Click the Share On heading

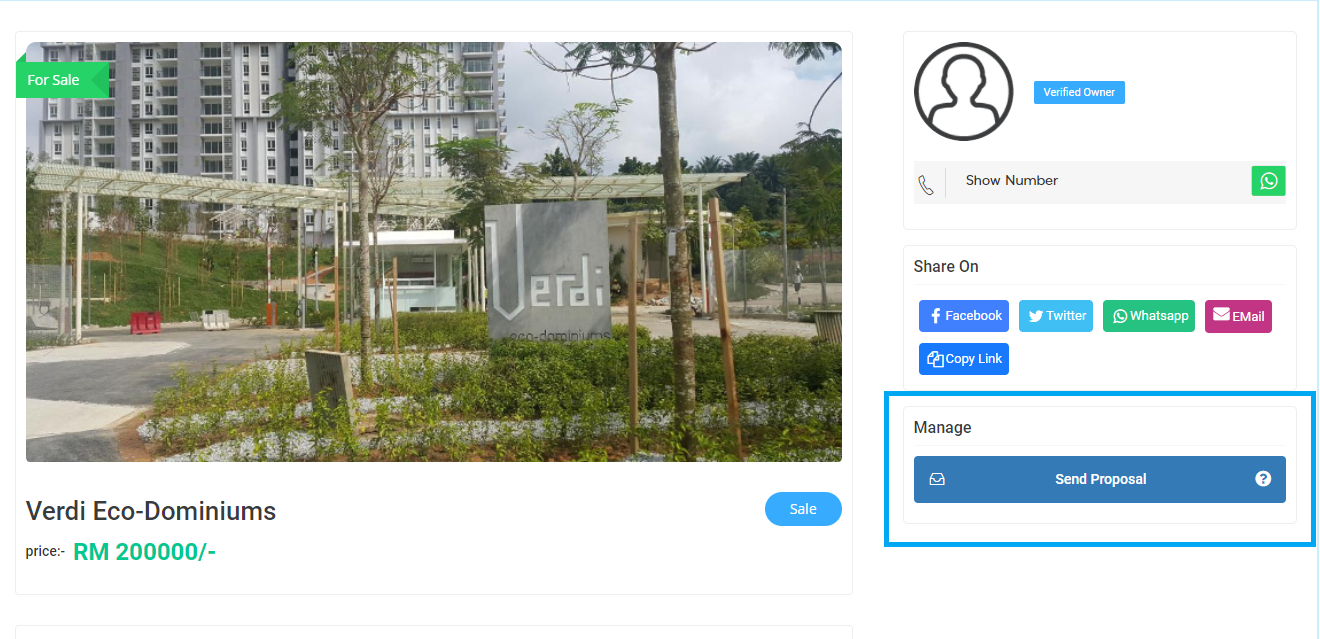(946, 266)
